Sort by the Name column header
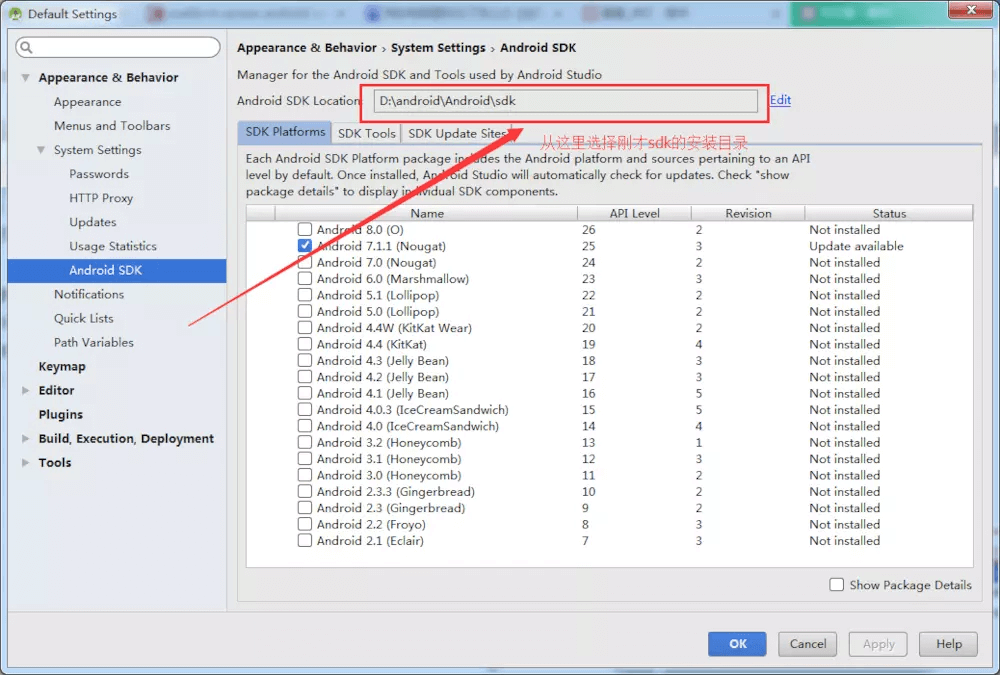 point(427,213)
